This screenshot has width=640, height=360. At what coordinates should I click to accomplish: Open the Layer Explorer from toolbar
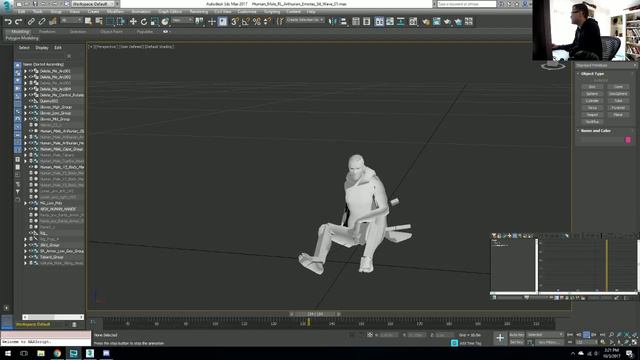[367, 22]
